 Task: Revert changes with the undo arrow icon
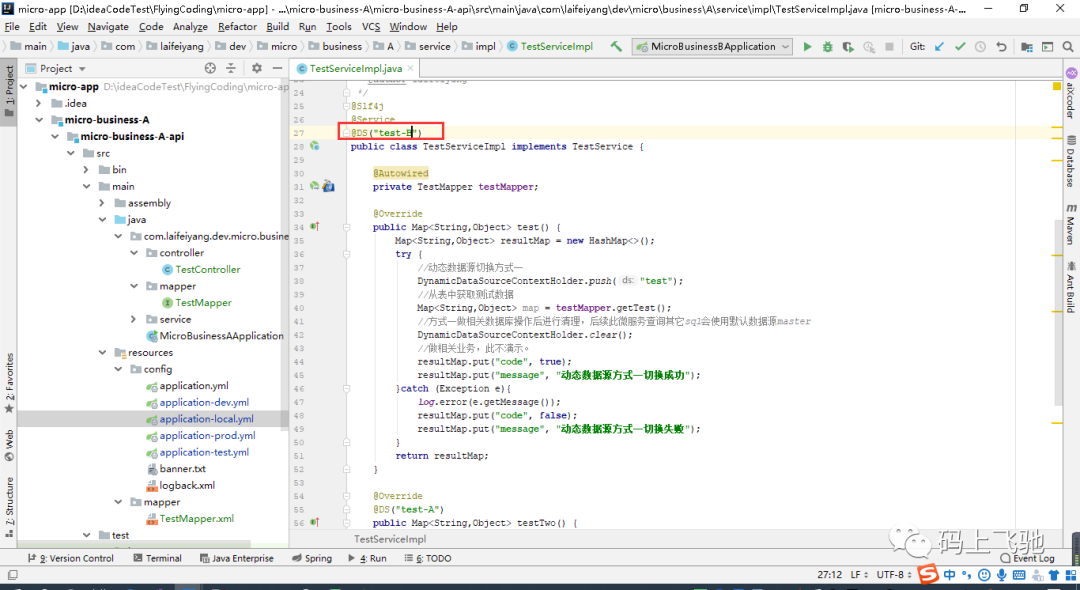coord(1001,47)
